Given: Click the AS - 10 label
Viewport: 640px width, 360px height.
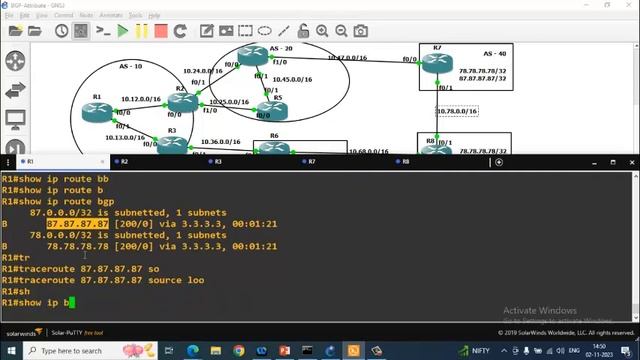Looking at the screenshot, I should pos(130,66).
